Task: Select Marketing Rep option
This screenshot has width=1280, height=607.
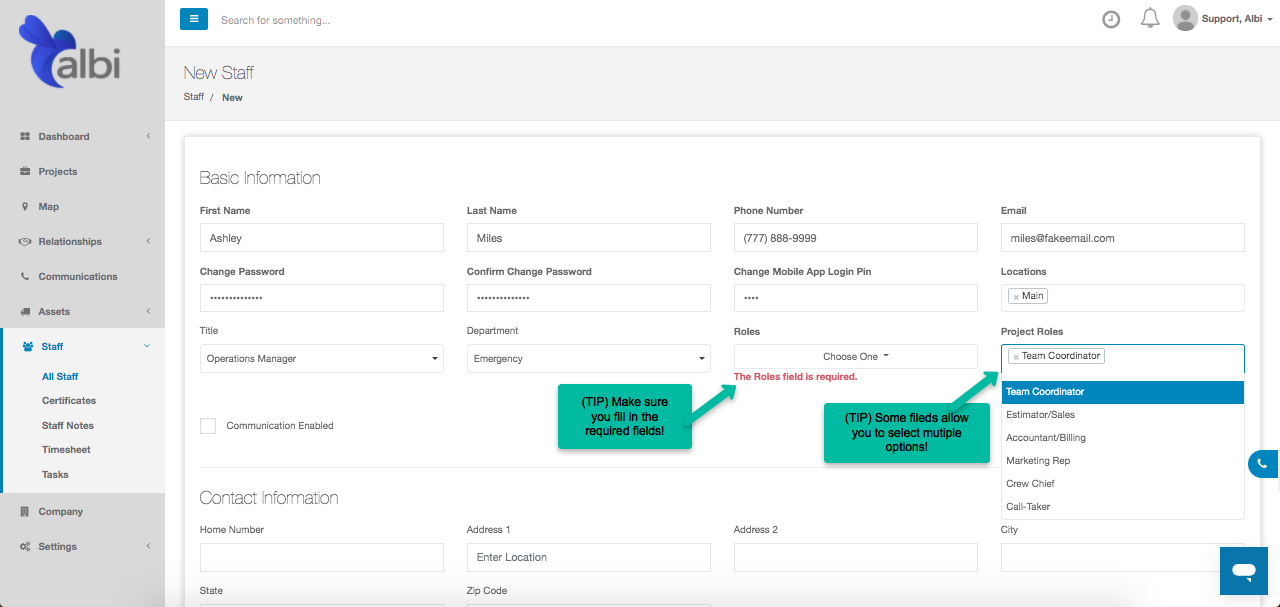Action: [1123, 461]
